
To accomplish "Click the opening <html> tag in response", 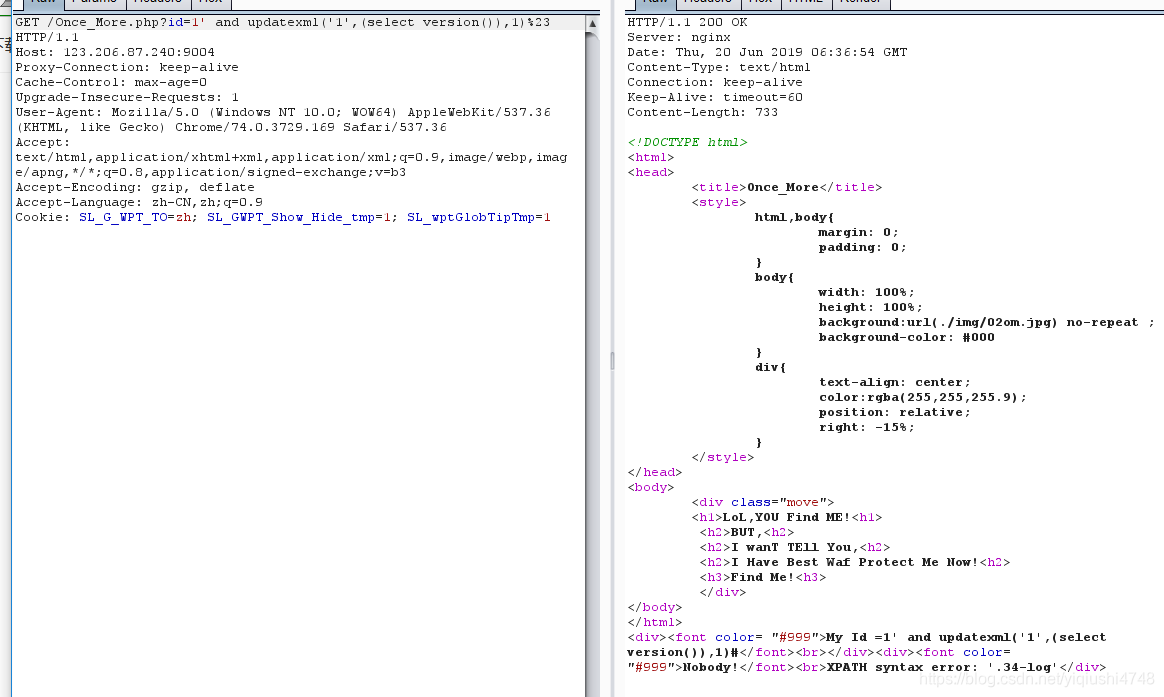I will (x=651, y=157).
